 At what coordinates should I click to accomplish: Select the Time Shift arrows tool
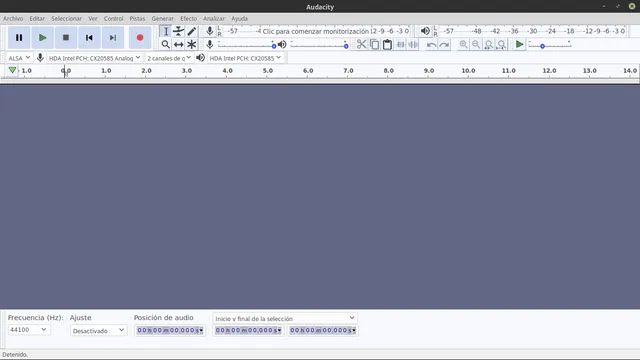tap(178, 44)
